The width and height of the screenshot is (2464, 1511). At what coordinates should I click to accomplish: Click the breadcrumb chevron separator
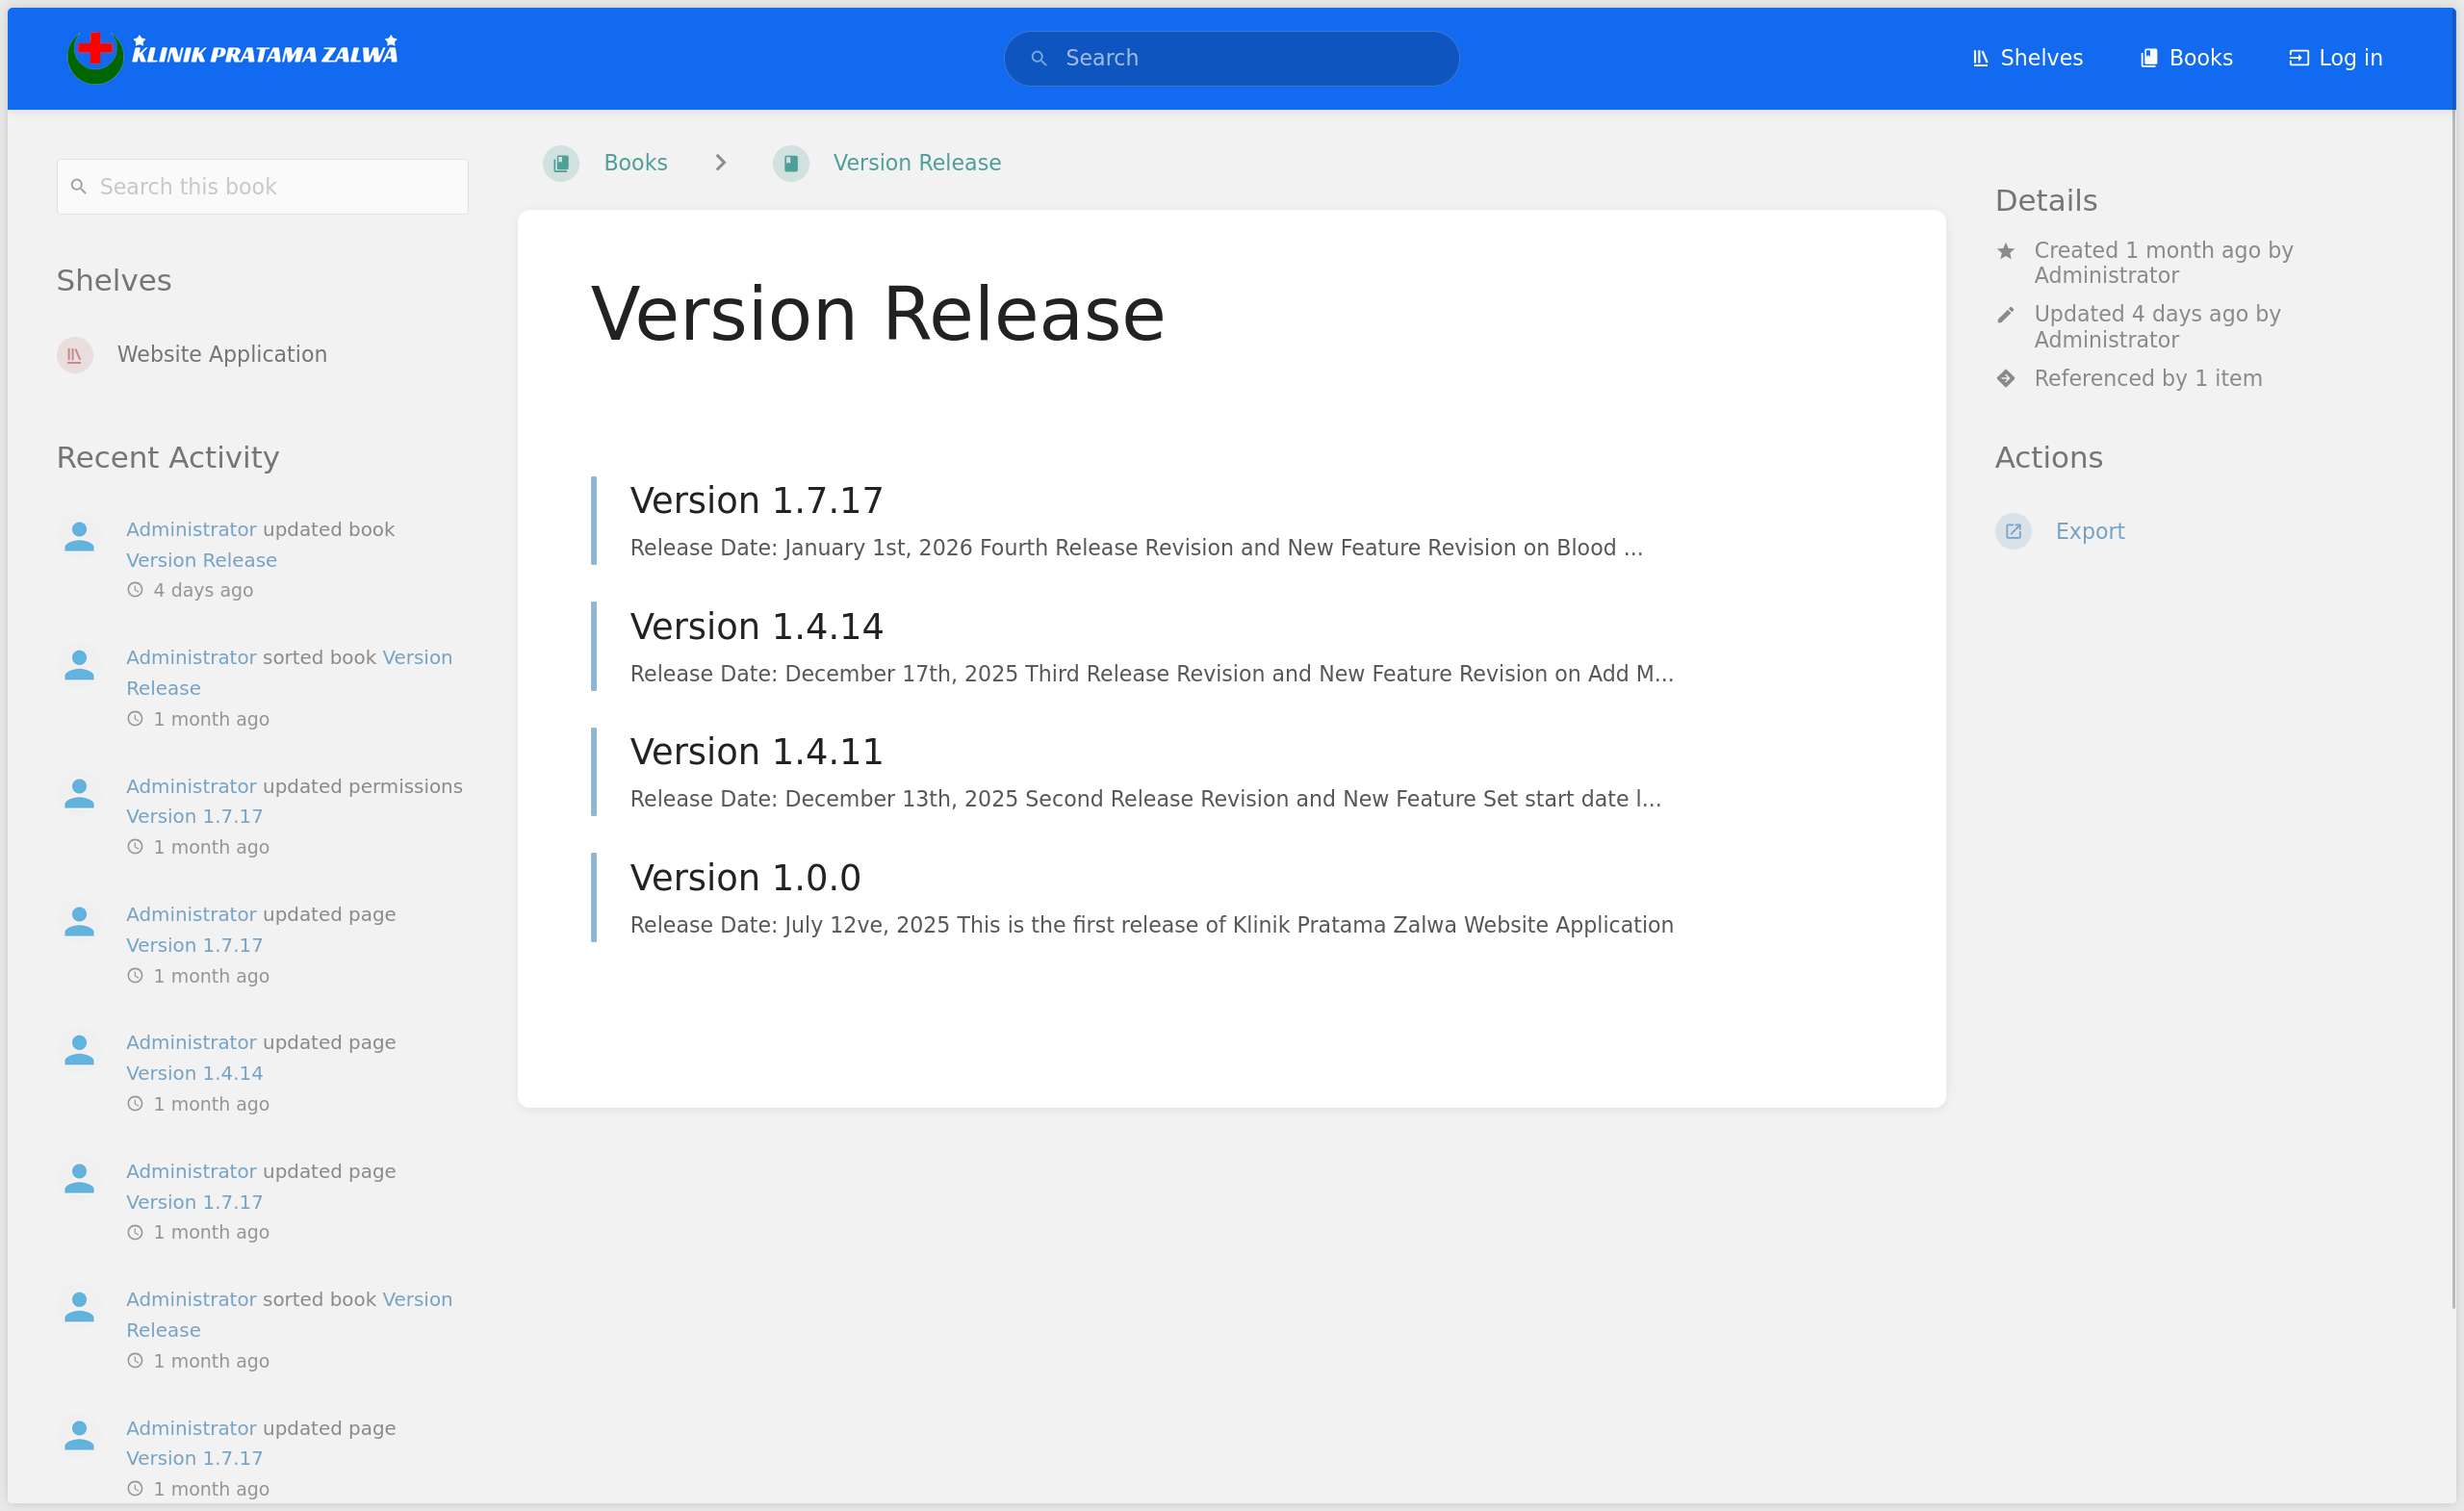(x=720, y=163)
